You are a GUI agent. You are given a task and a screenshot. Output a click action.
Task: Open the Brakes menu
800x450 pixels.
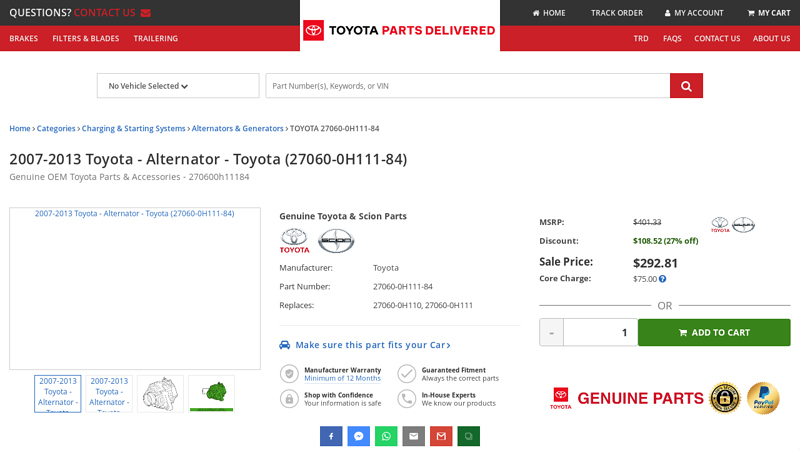click(x=23, y=38)
